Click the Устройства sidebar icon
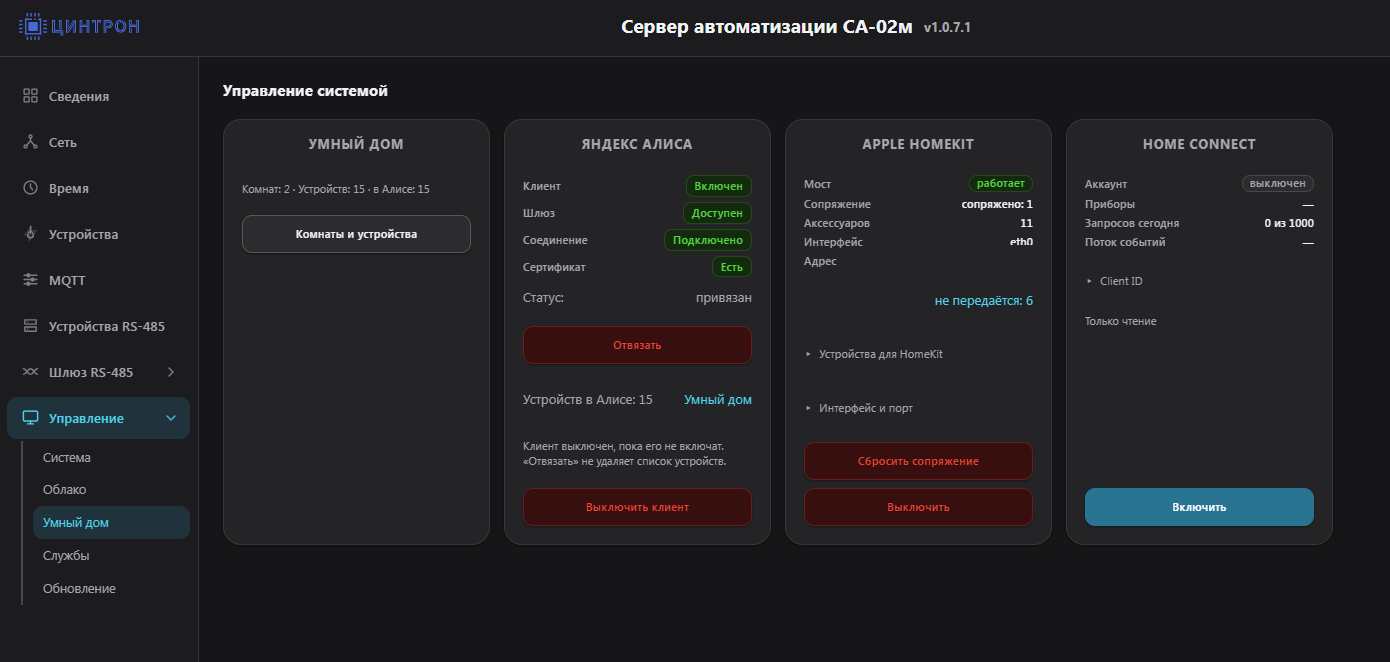Image resolution: width=1390 pixels, height=662 pixels. click(30, 234)
